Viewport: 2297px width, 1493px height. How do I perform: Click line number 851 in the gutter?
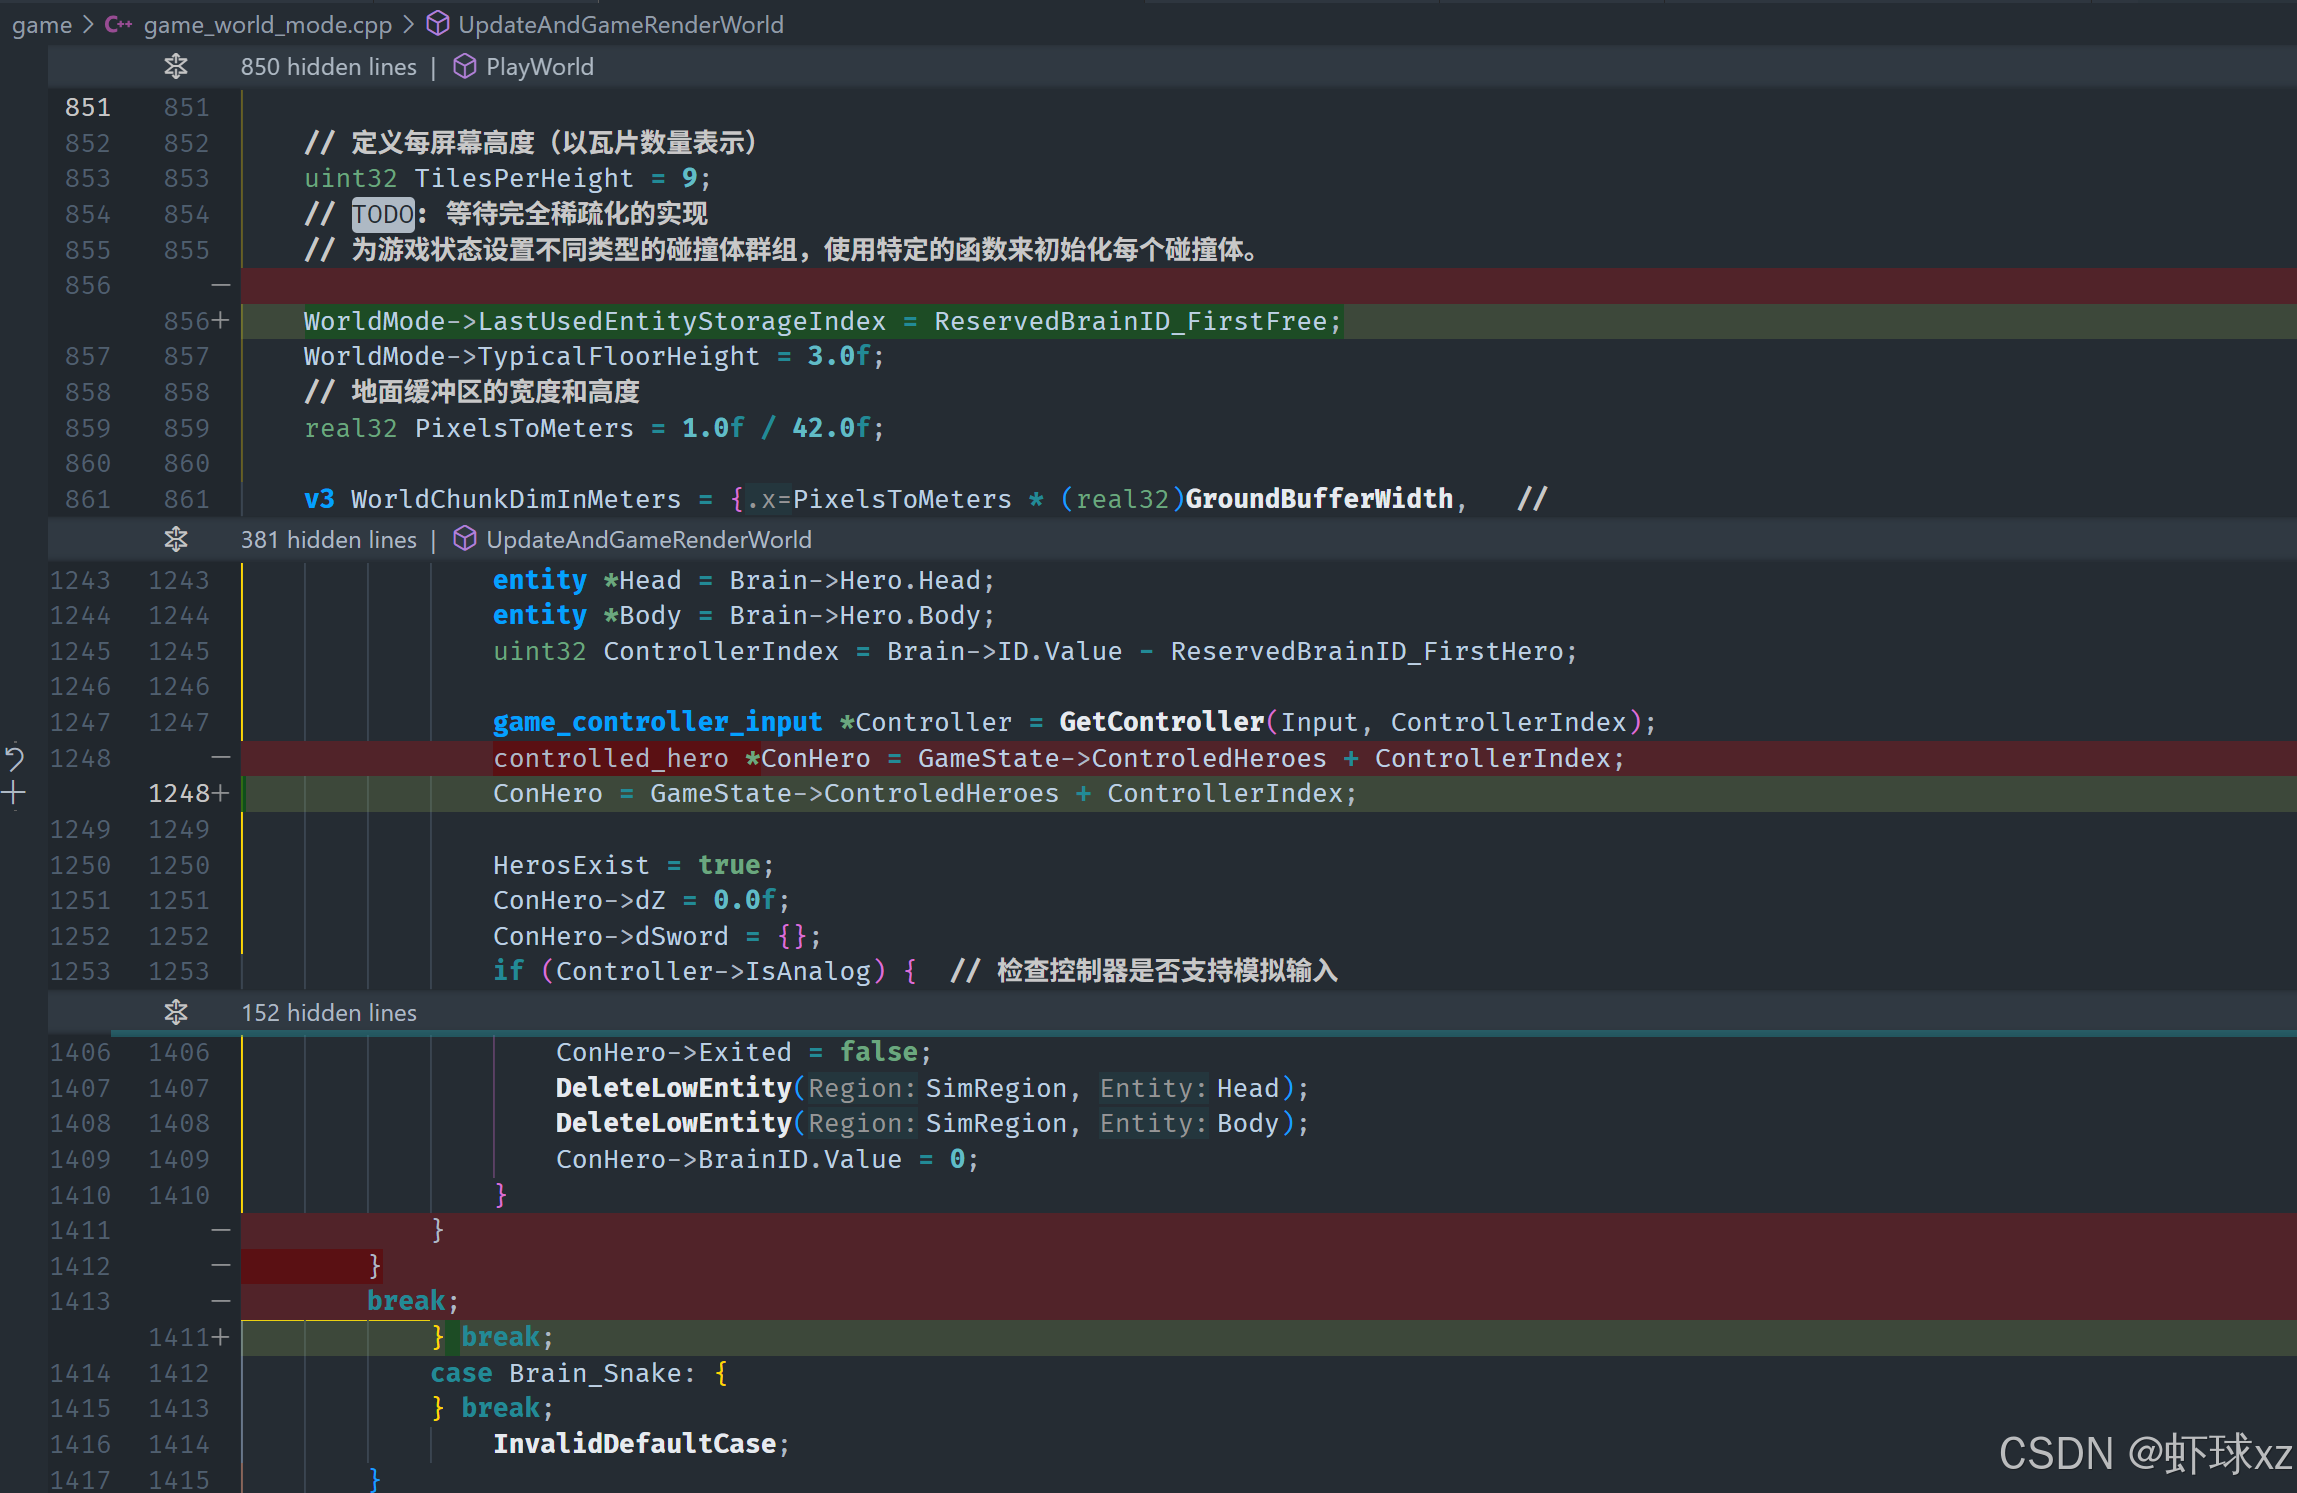[x=88, y=107]
